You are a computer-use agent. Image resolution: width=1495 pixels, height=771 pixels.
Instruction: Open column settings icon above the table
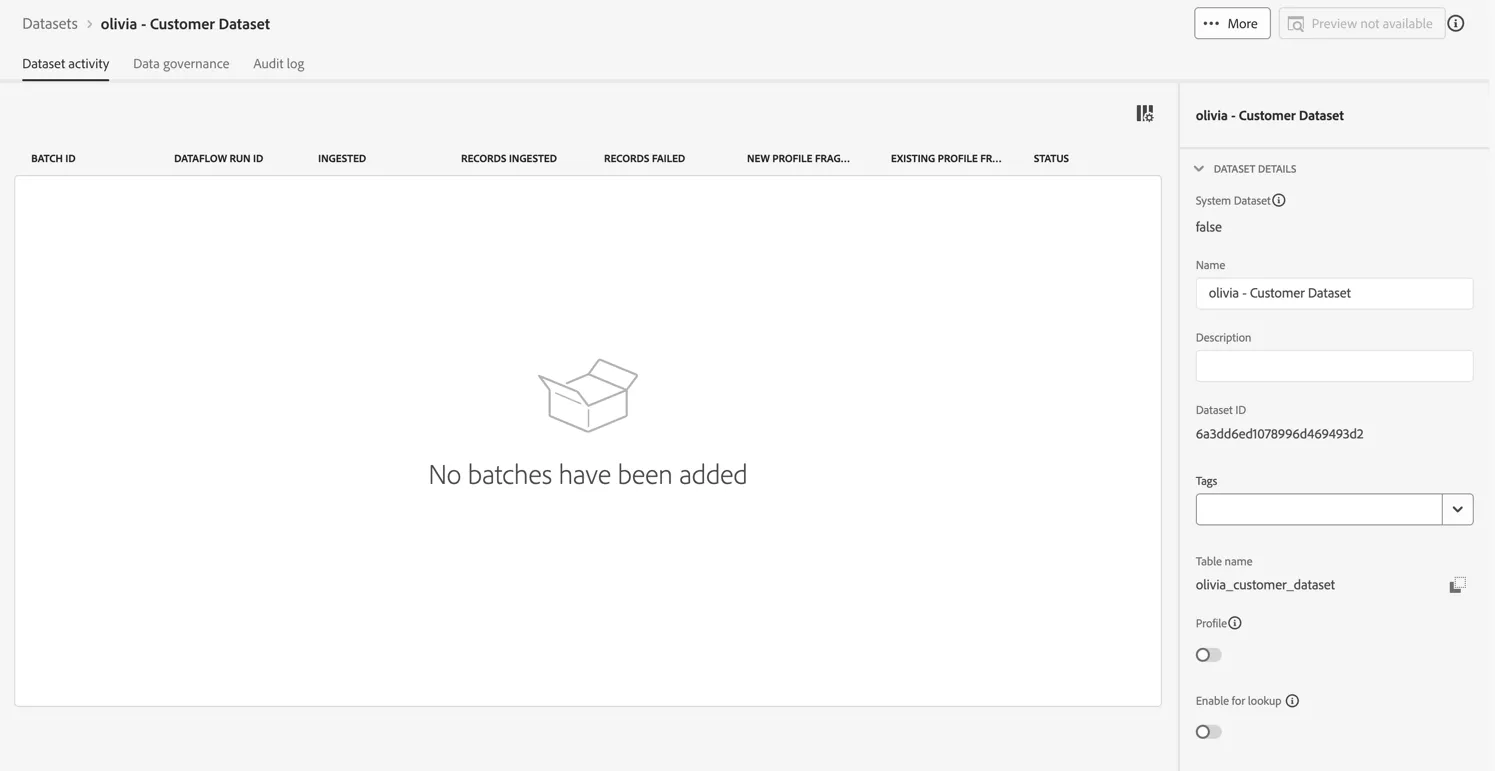click(x=1145, y=114)
